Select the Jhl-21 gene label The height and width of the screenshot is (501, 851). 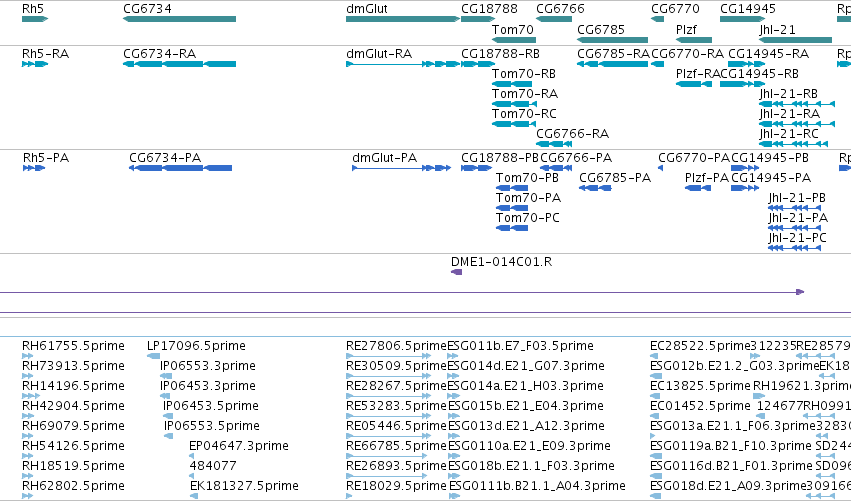click(x=778, y=29)
